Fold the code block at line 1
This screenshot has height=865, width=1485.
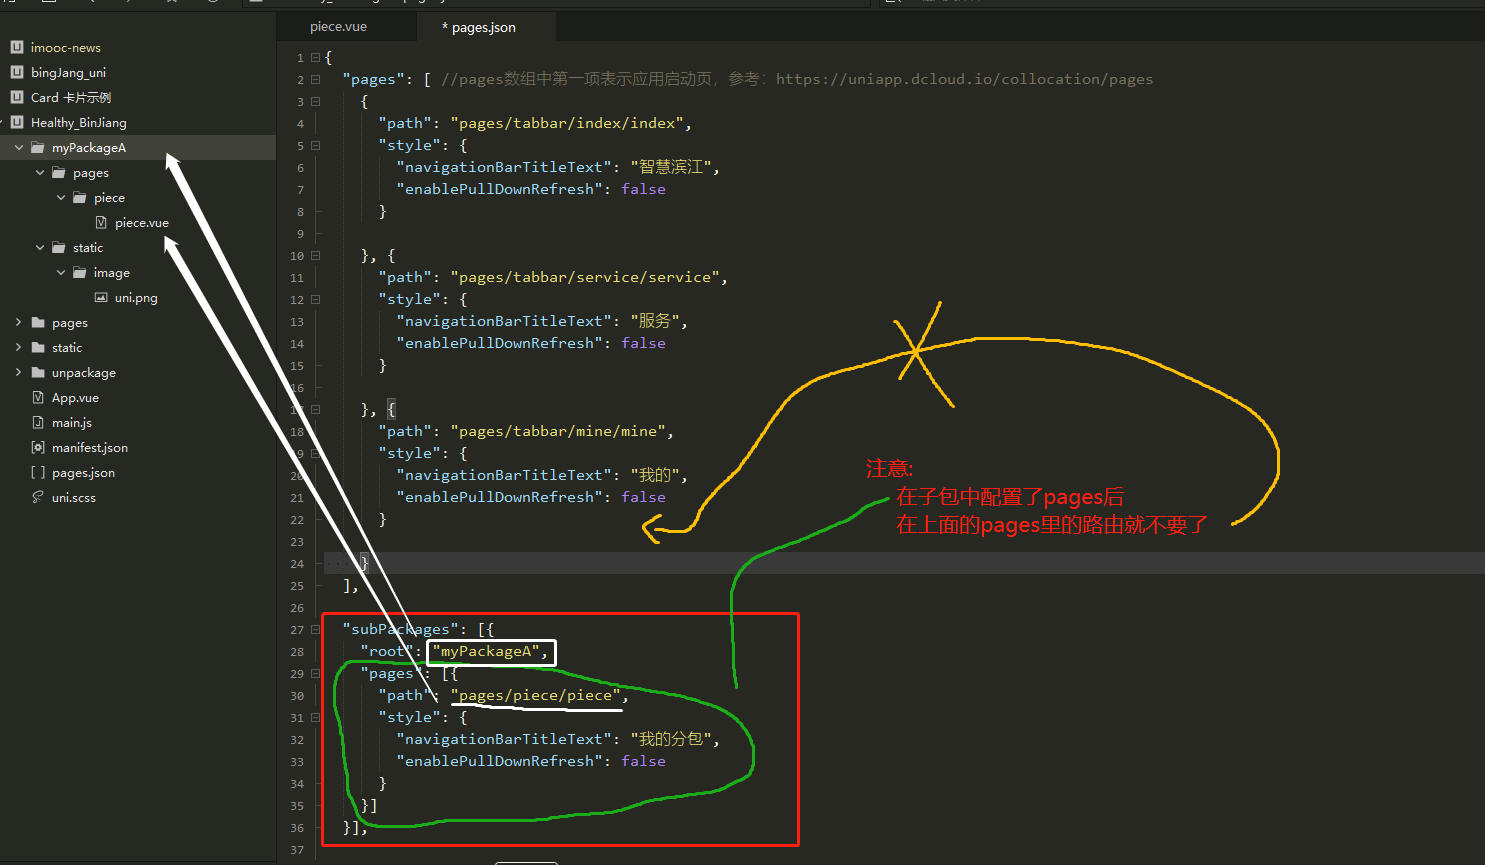[316, 57]
